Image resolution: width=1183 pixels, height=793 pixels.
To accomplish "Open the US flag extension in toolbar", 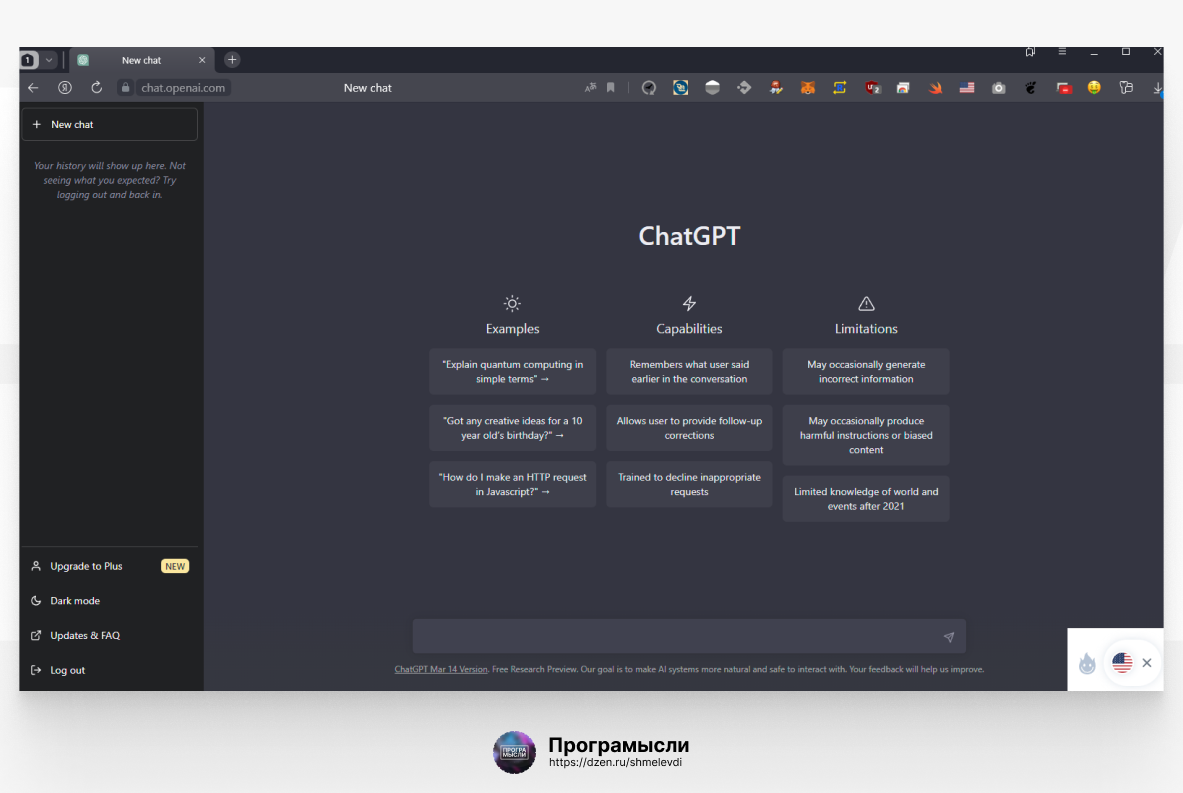I will point(966,88).
